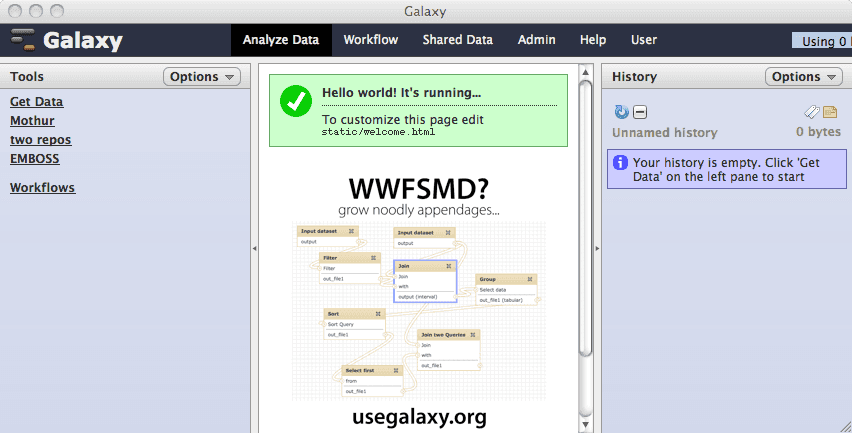Screen dimensions: 852x433
Task: Click the history annotation note icon
Action: (830, 112)
